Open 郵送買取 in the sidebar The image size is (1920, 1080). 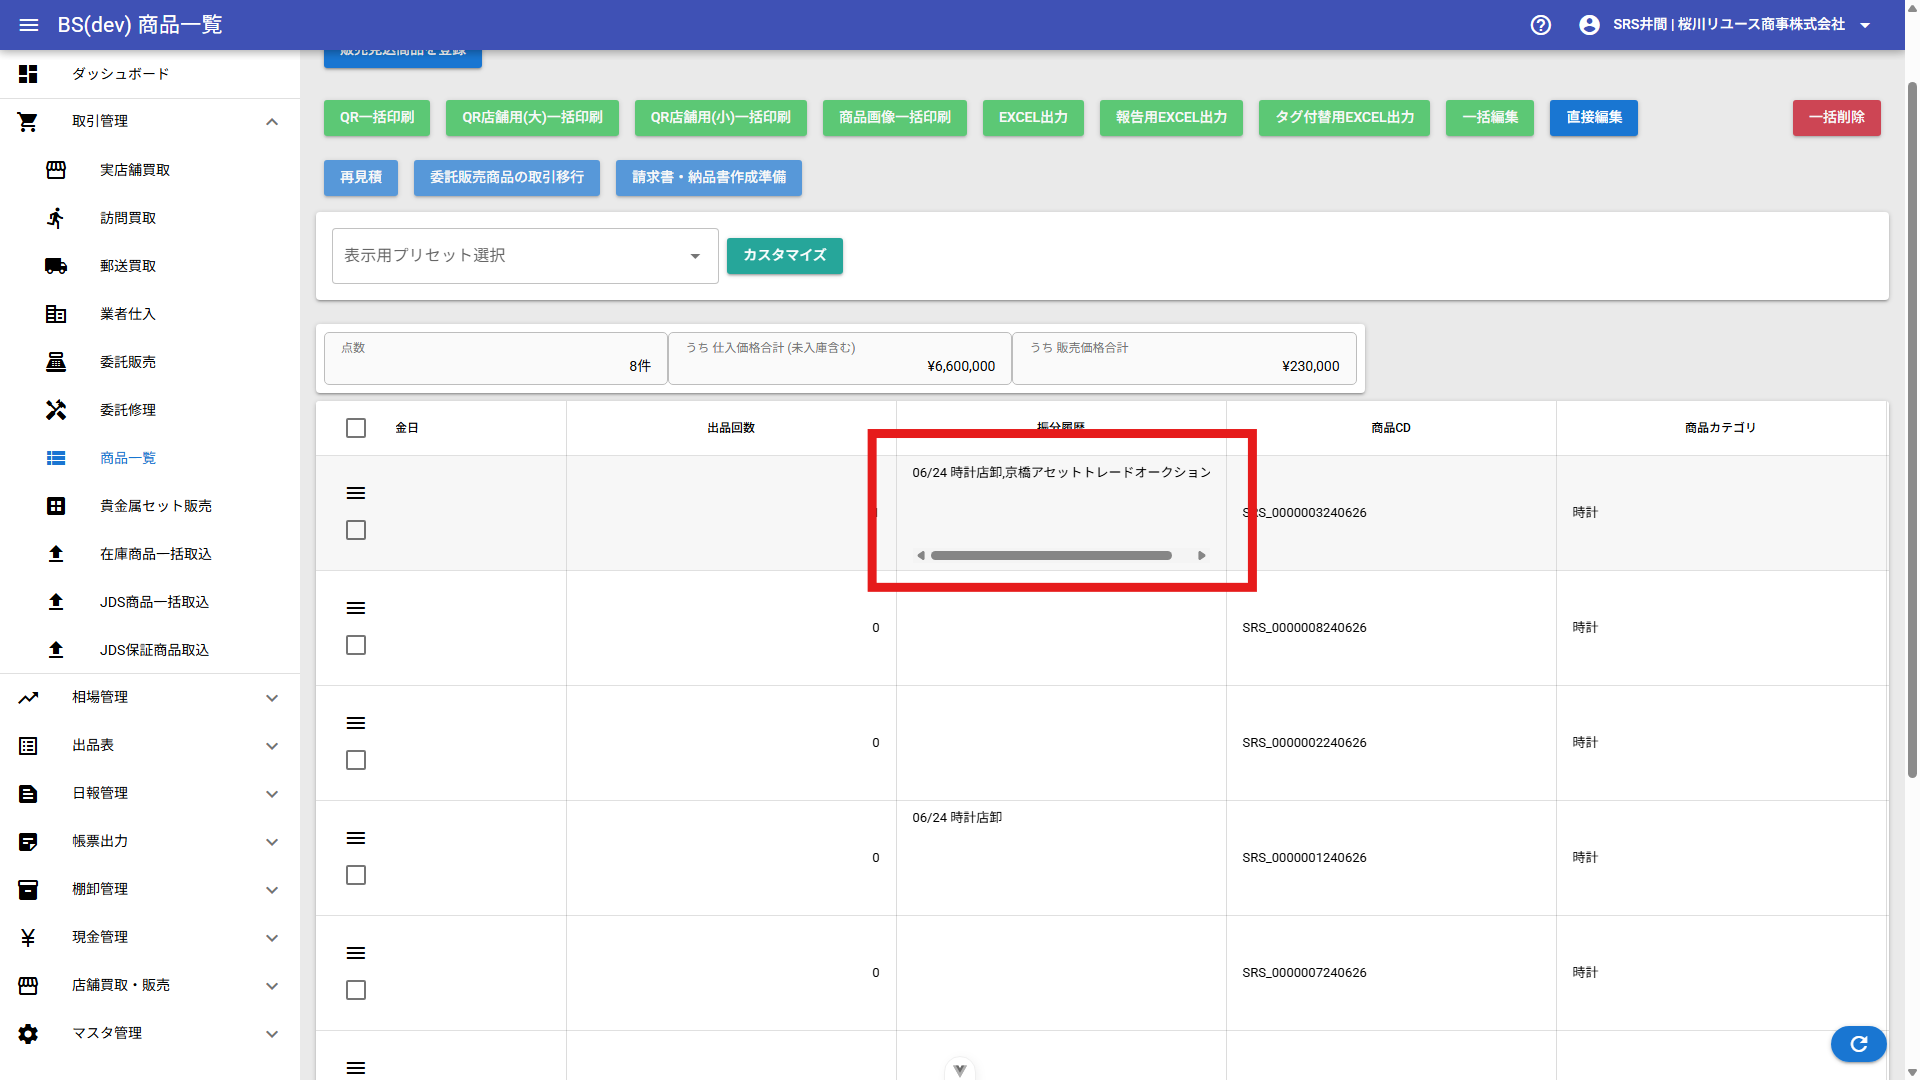point(128,266)
